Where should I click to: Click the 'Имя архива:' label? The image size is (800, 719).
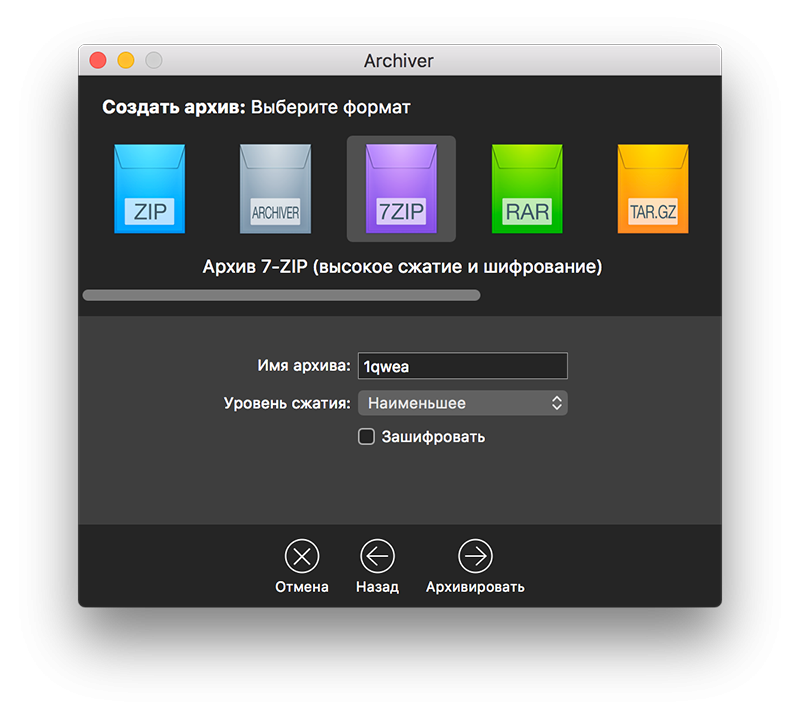click(304, 365)
